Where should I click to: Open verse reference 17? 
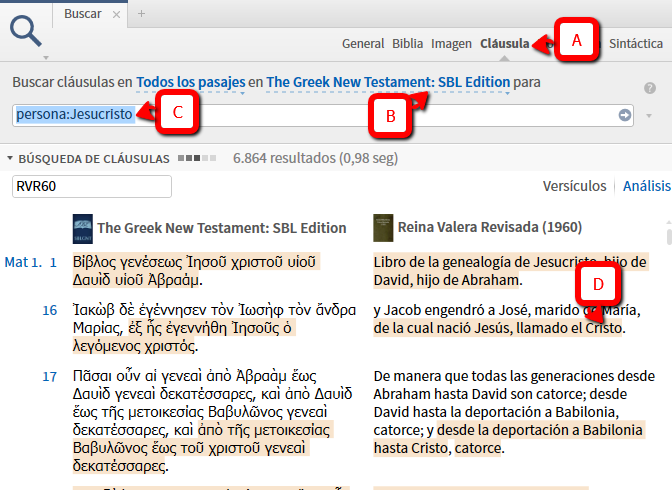pos(50,376)
